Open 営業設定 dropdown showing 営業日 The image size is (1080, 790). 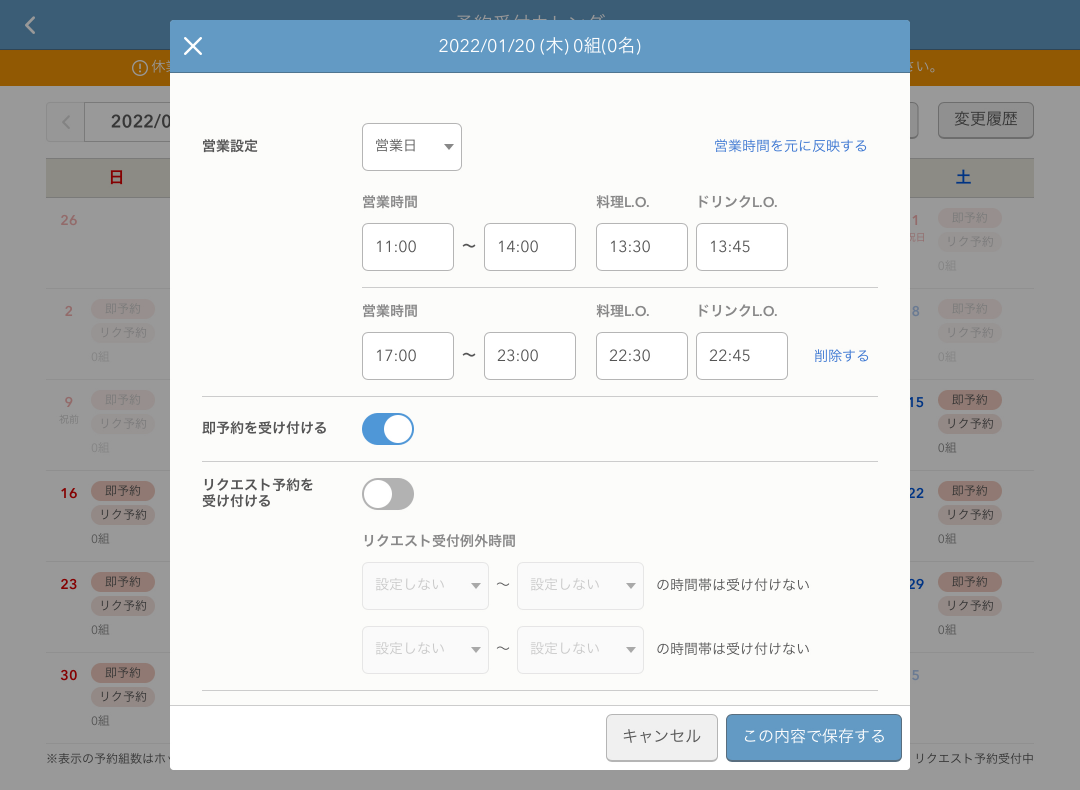pyautogui.click(x=412, y=147)
